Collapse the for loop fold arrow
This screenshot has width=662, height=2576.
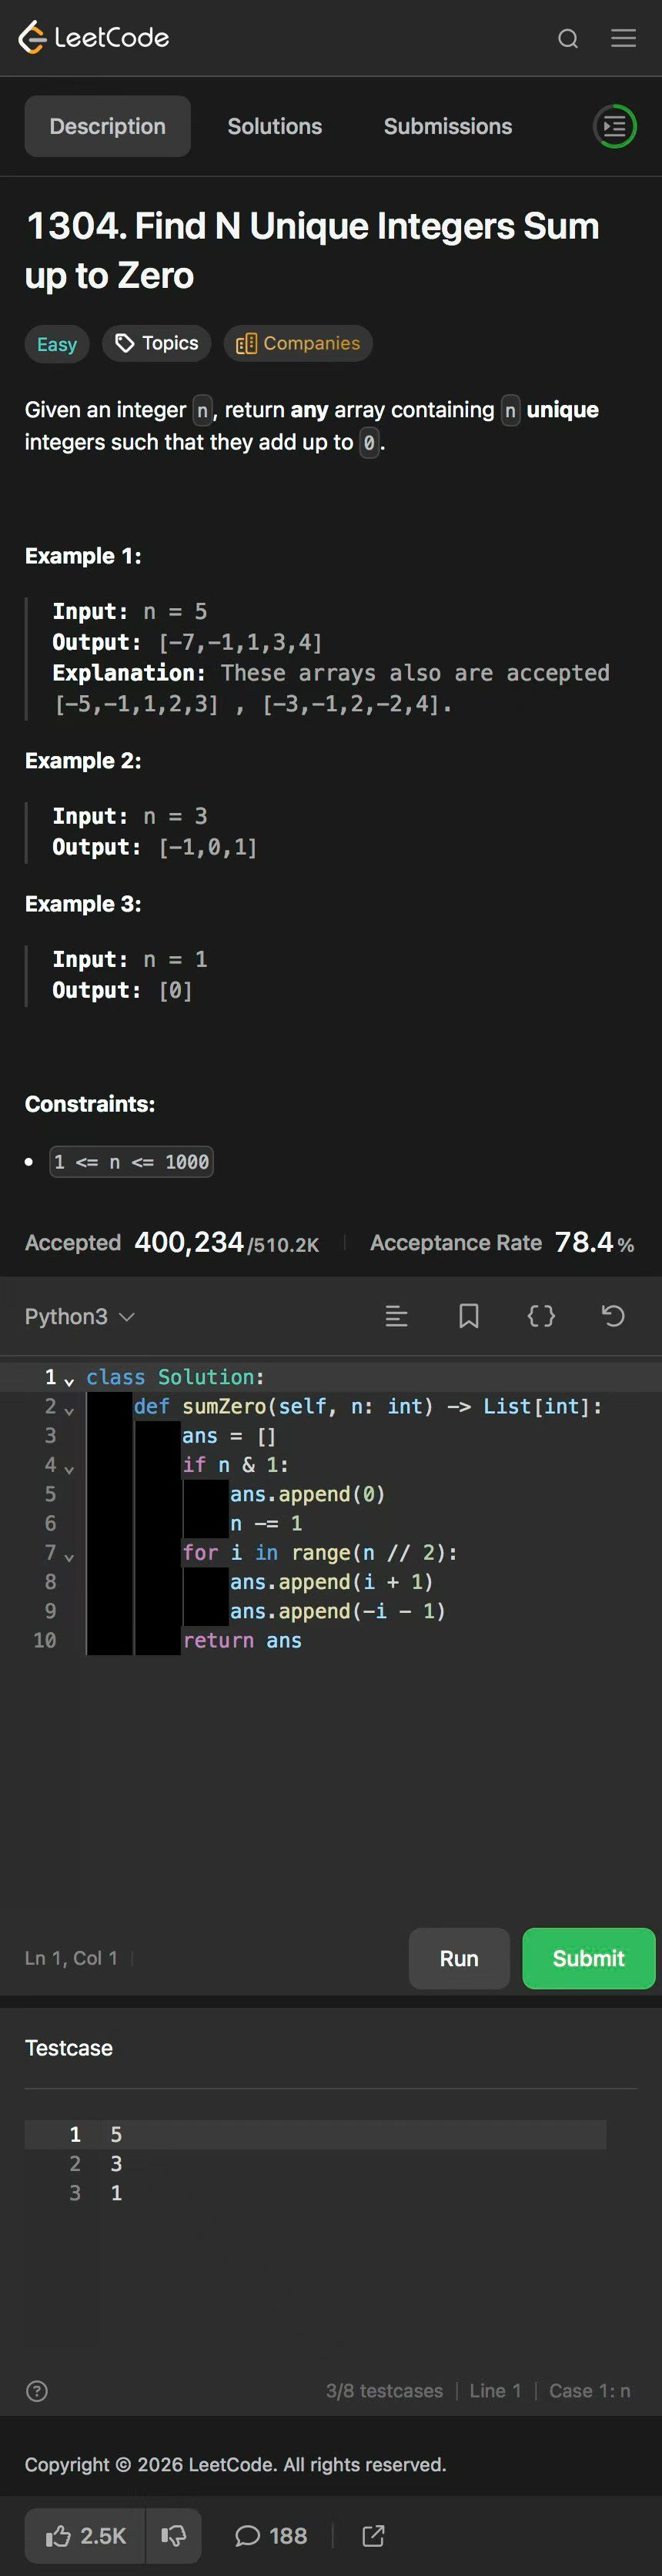click(x=69, y=1557)
